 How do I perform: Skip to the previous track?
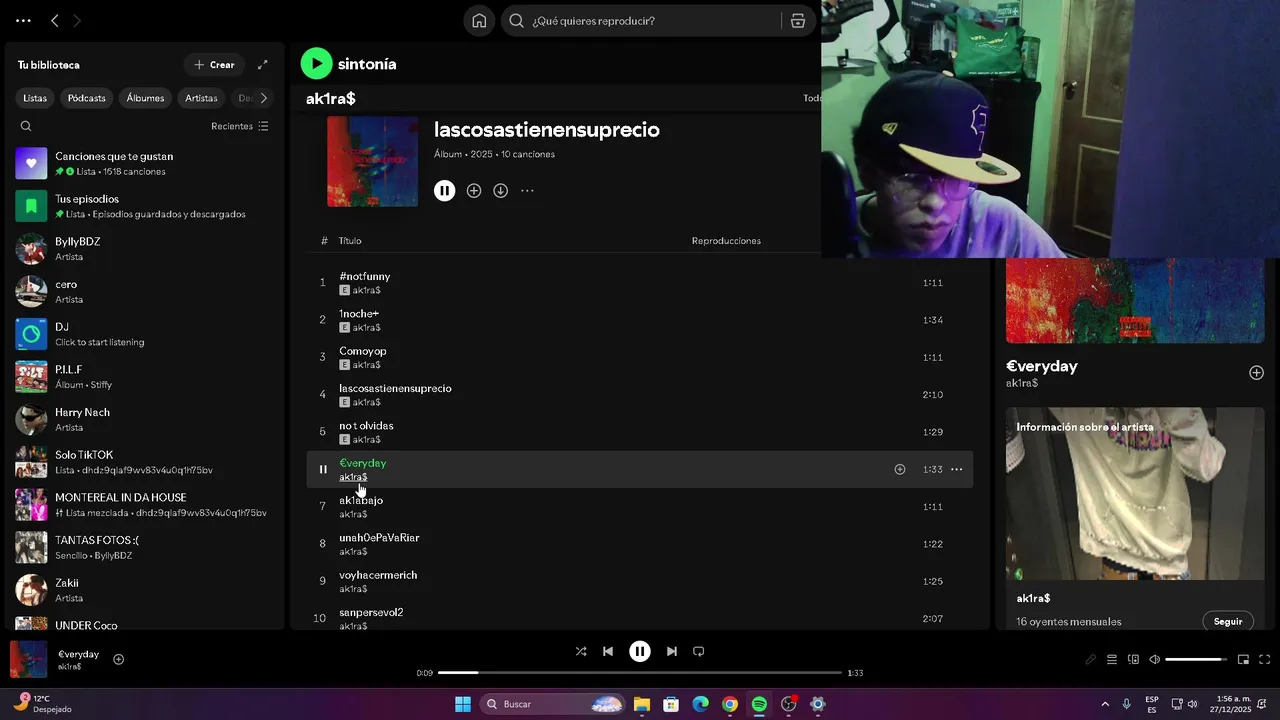tap(608, 652)
